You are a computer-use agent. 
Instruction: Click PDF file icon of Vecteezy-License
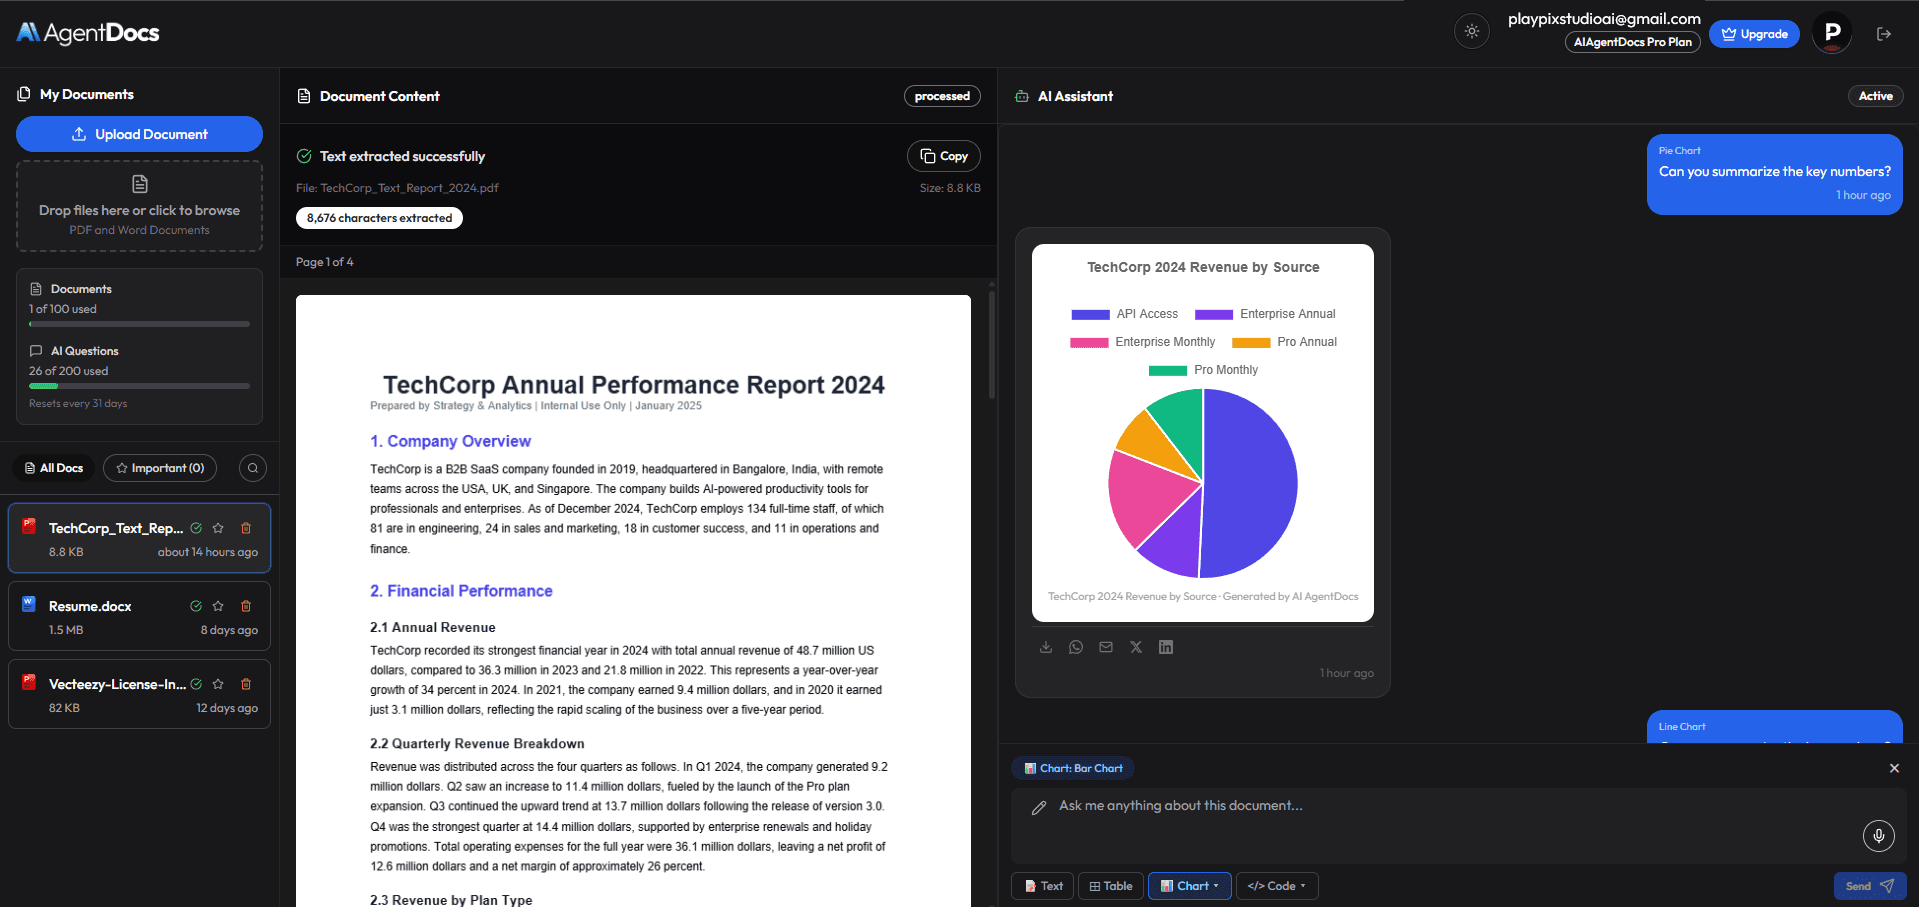[29, 682]
